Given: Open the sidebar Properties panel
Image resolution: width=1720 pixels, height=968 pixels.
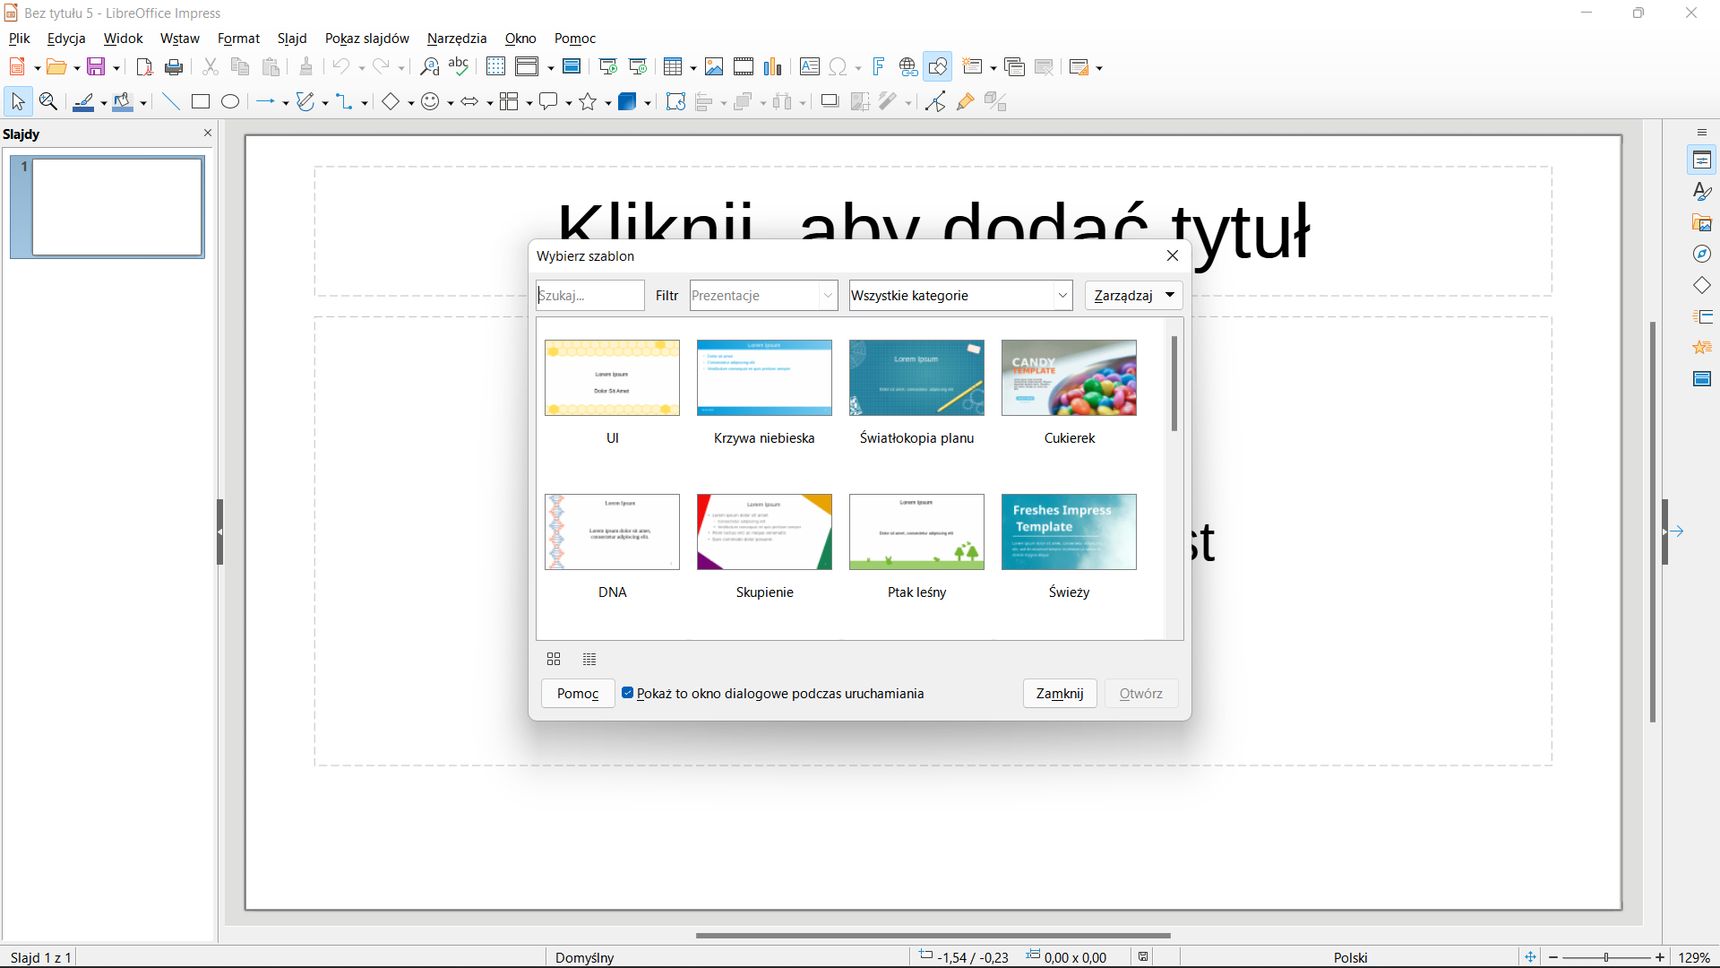Looking at the screenshot, I should tap(1702, 160).
